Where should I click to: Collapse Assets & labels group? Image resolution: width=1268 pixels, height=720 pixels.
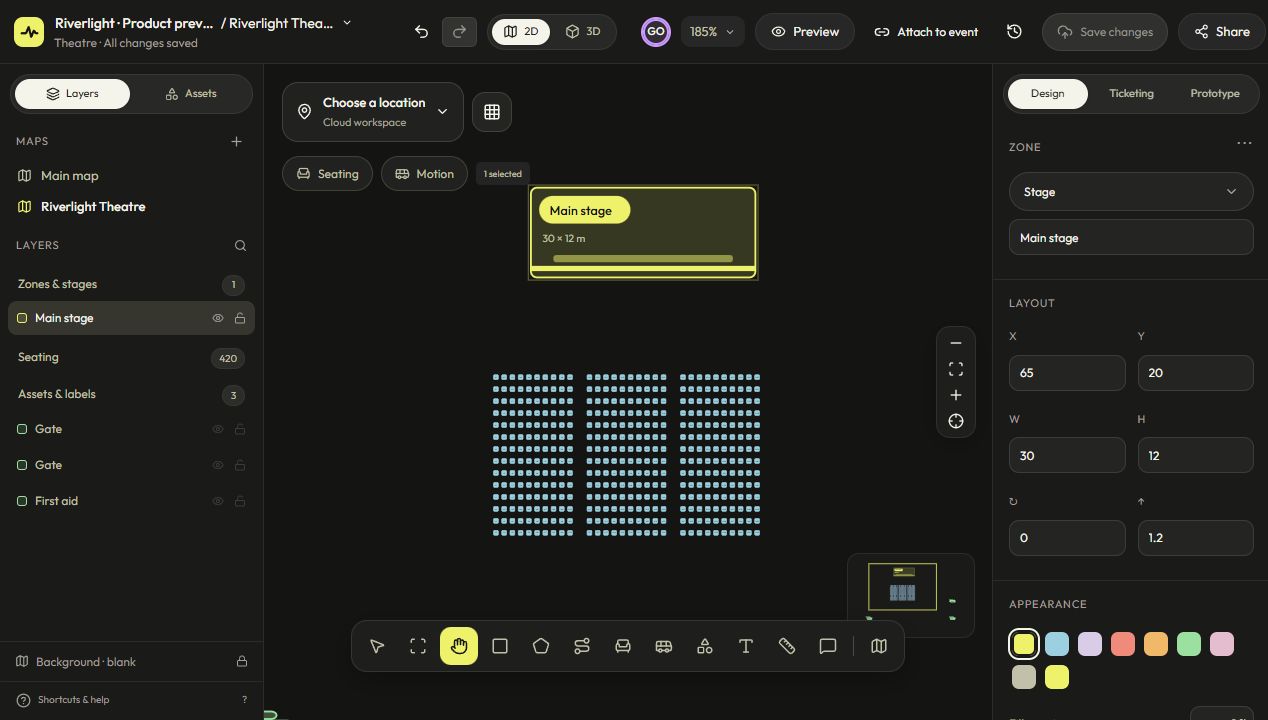pyautogui.click(x=131, y=394)
